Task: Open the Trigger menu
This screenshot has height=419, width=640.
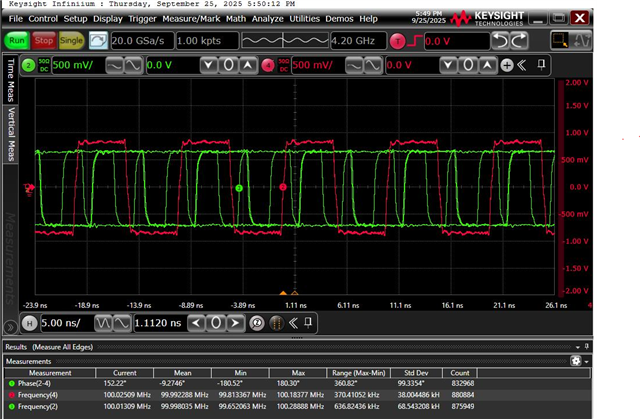Action: [142, 18]
